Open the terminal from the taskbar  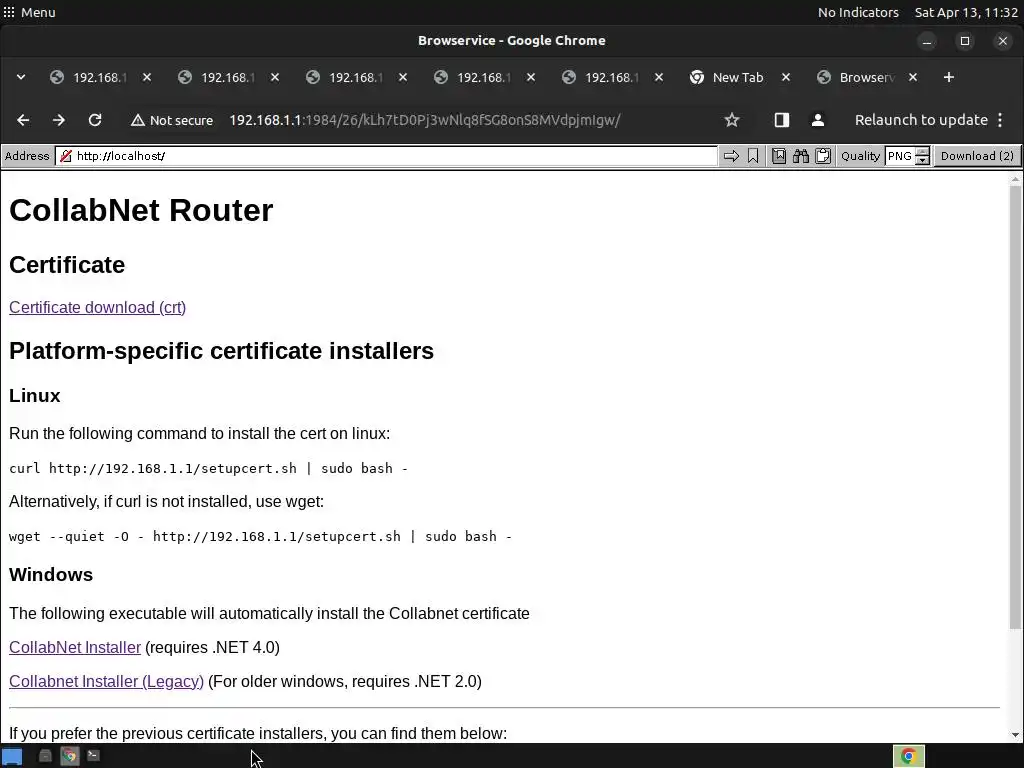[x=93, y=756]
